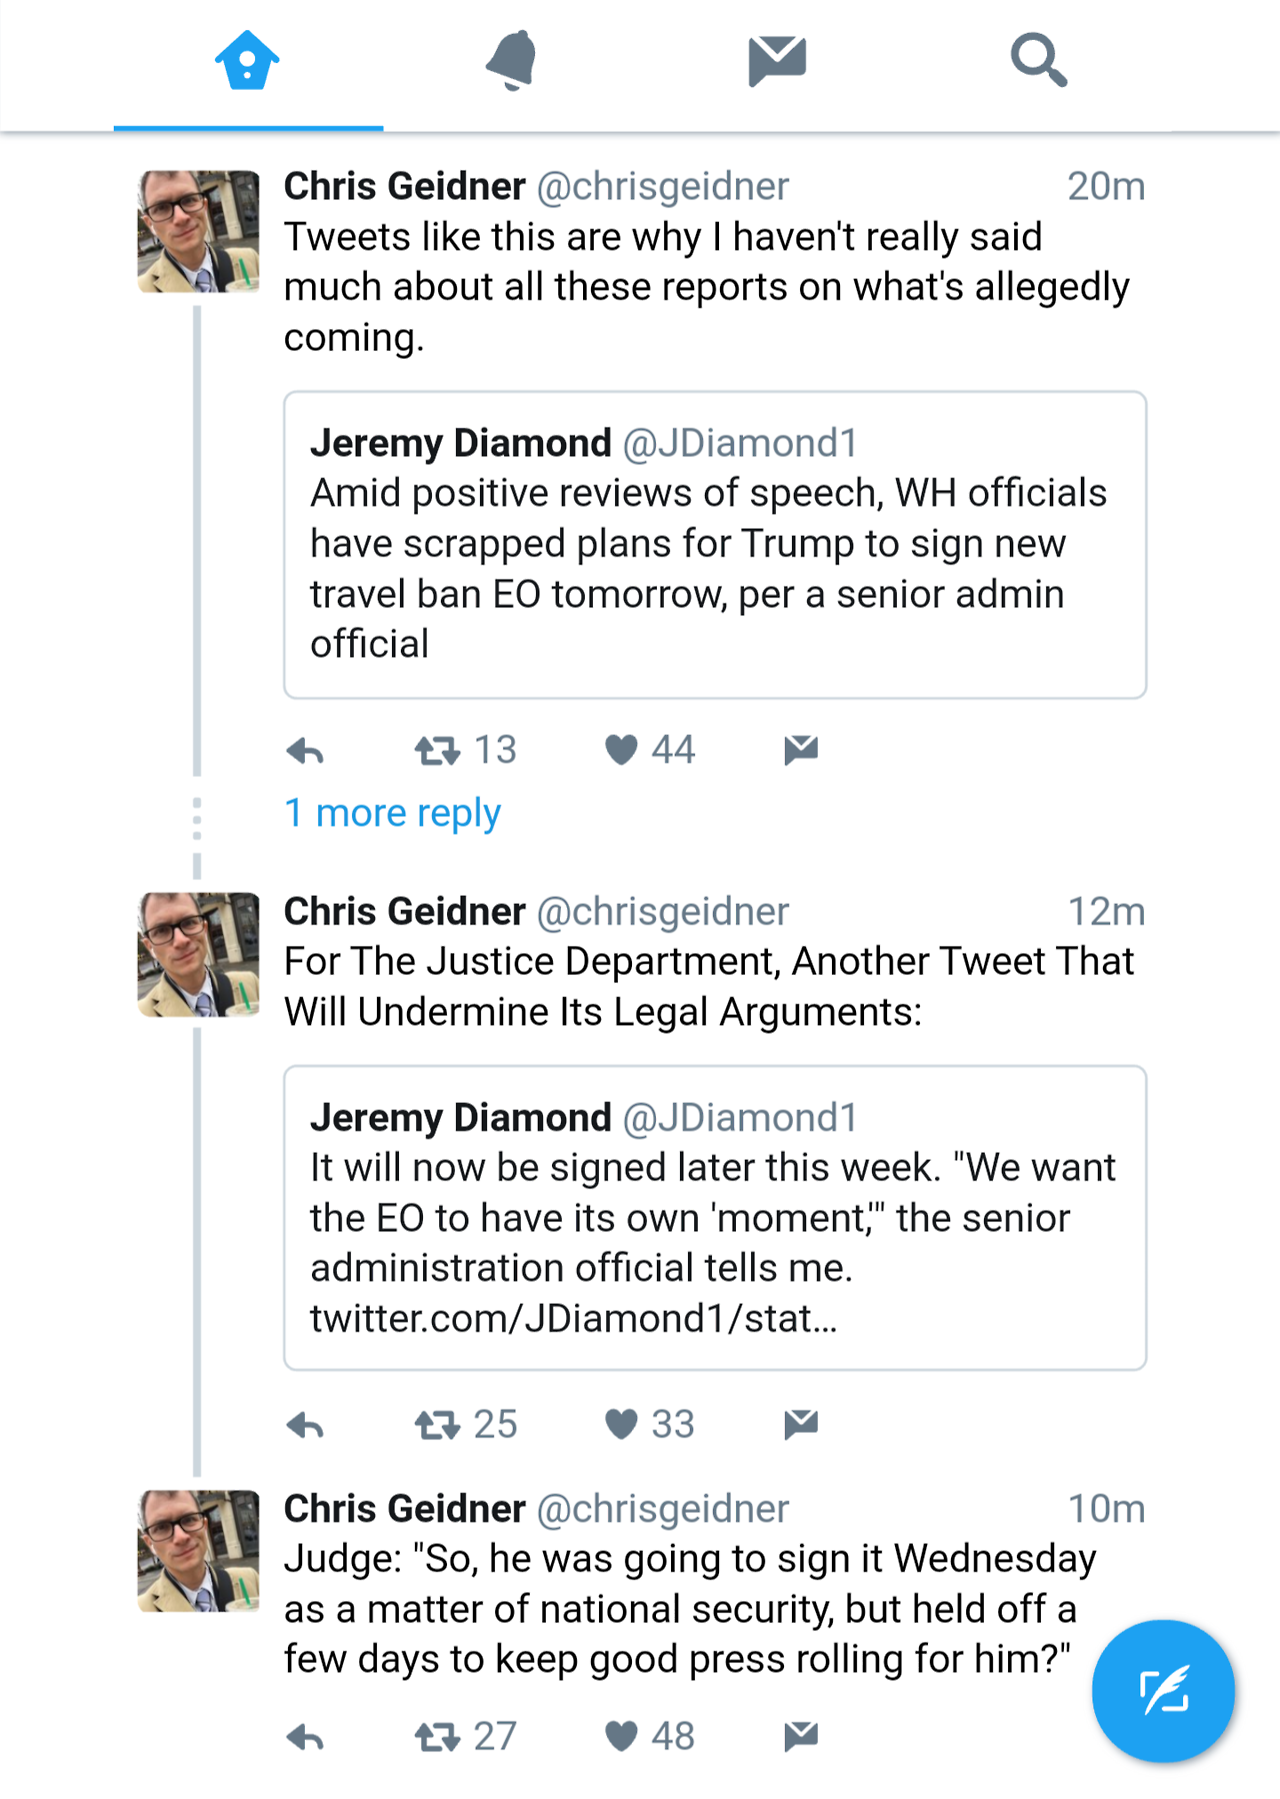
Task: Reply to the Justice Department tweet
Action: [x=305, y=1425]
